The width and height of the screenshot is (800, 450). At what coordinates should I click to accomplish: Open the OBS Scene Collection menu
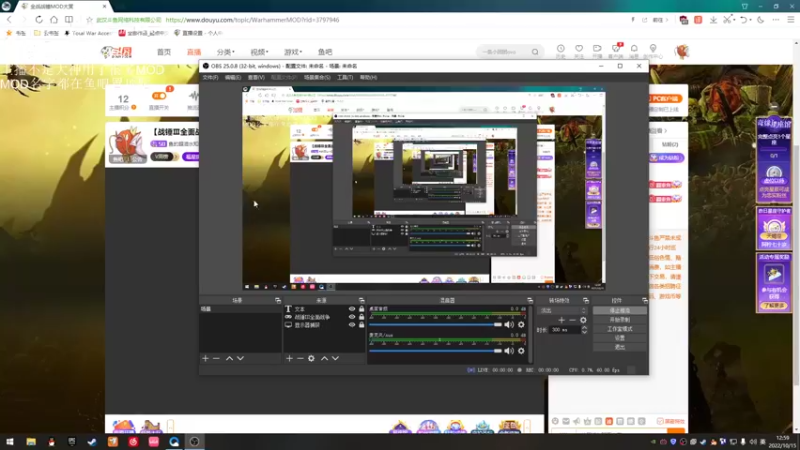[x=317, y=78]
